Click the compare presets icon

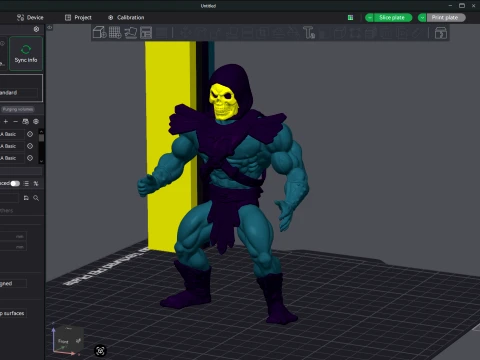[x=36, y=183]
